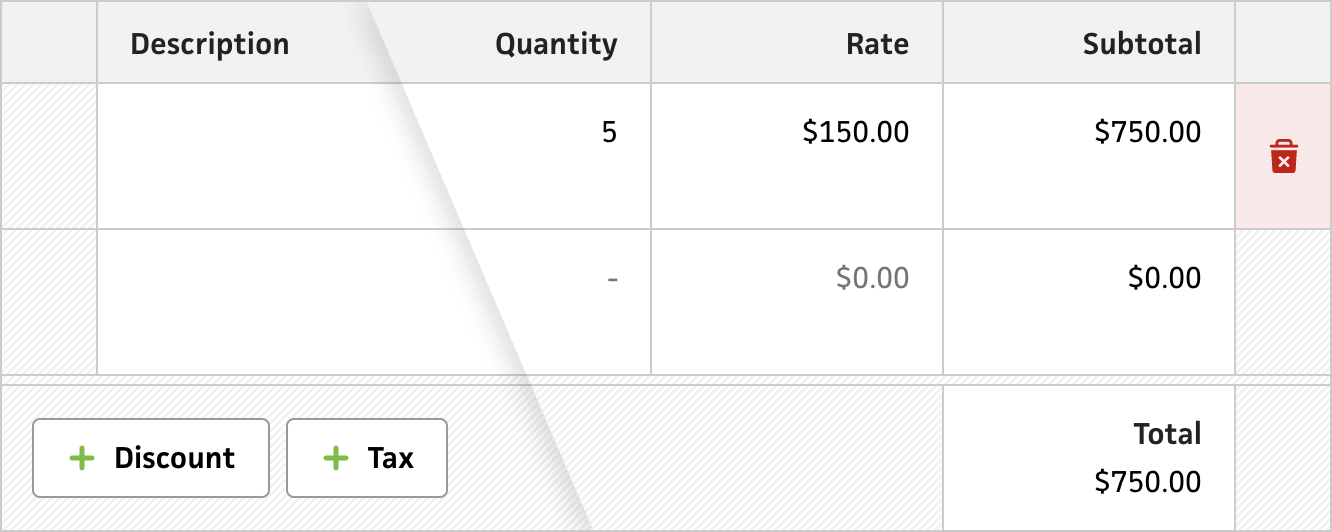Click the Quantity column header
This screenshot has height=532, width=1332.
557,44
